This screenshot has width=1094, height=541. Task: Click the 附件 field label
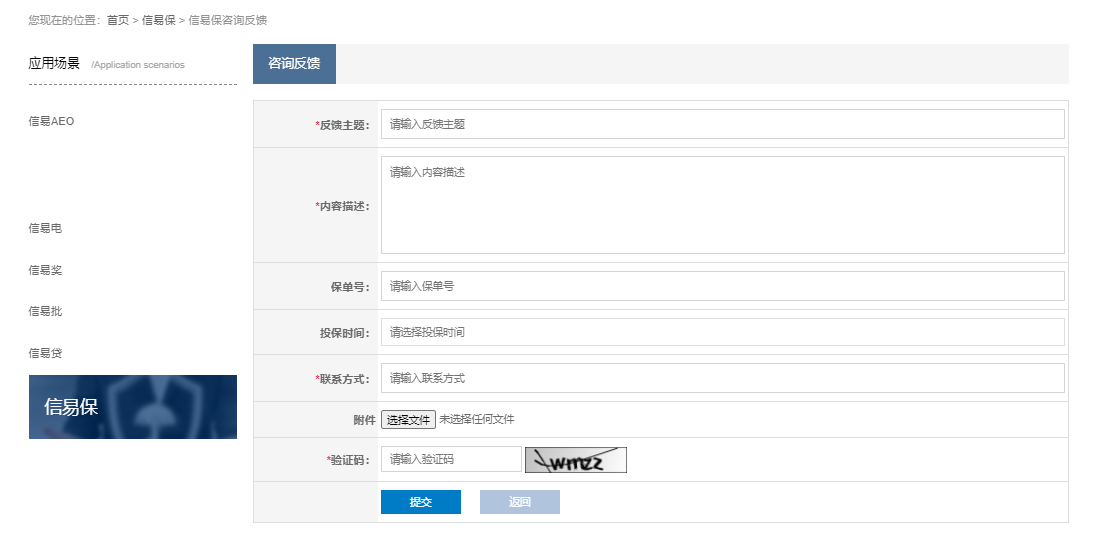coord(364,420)
